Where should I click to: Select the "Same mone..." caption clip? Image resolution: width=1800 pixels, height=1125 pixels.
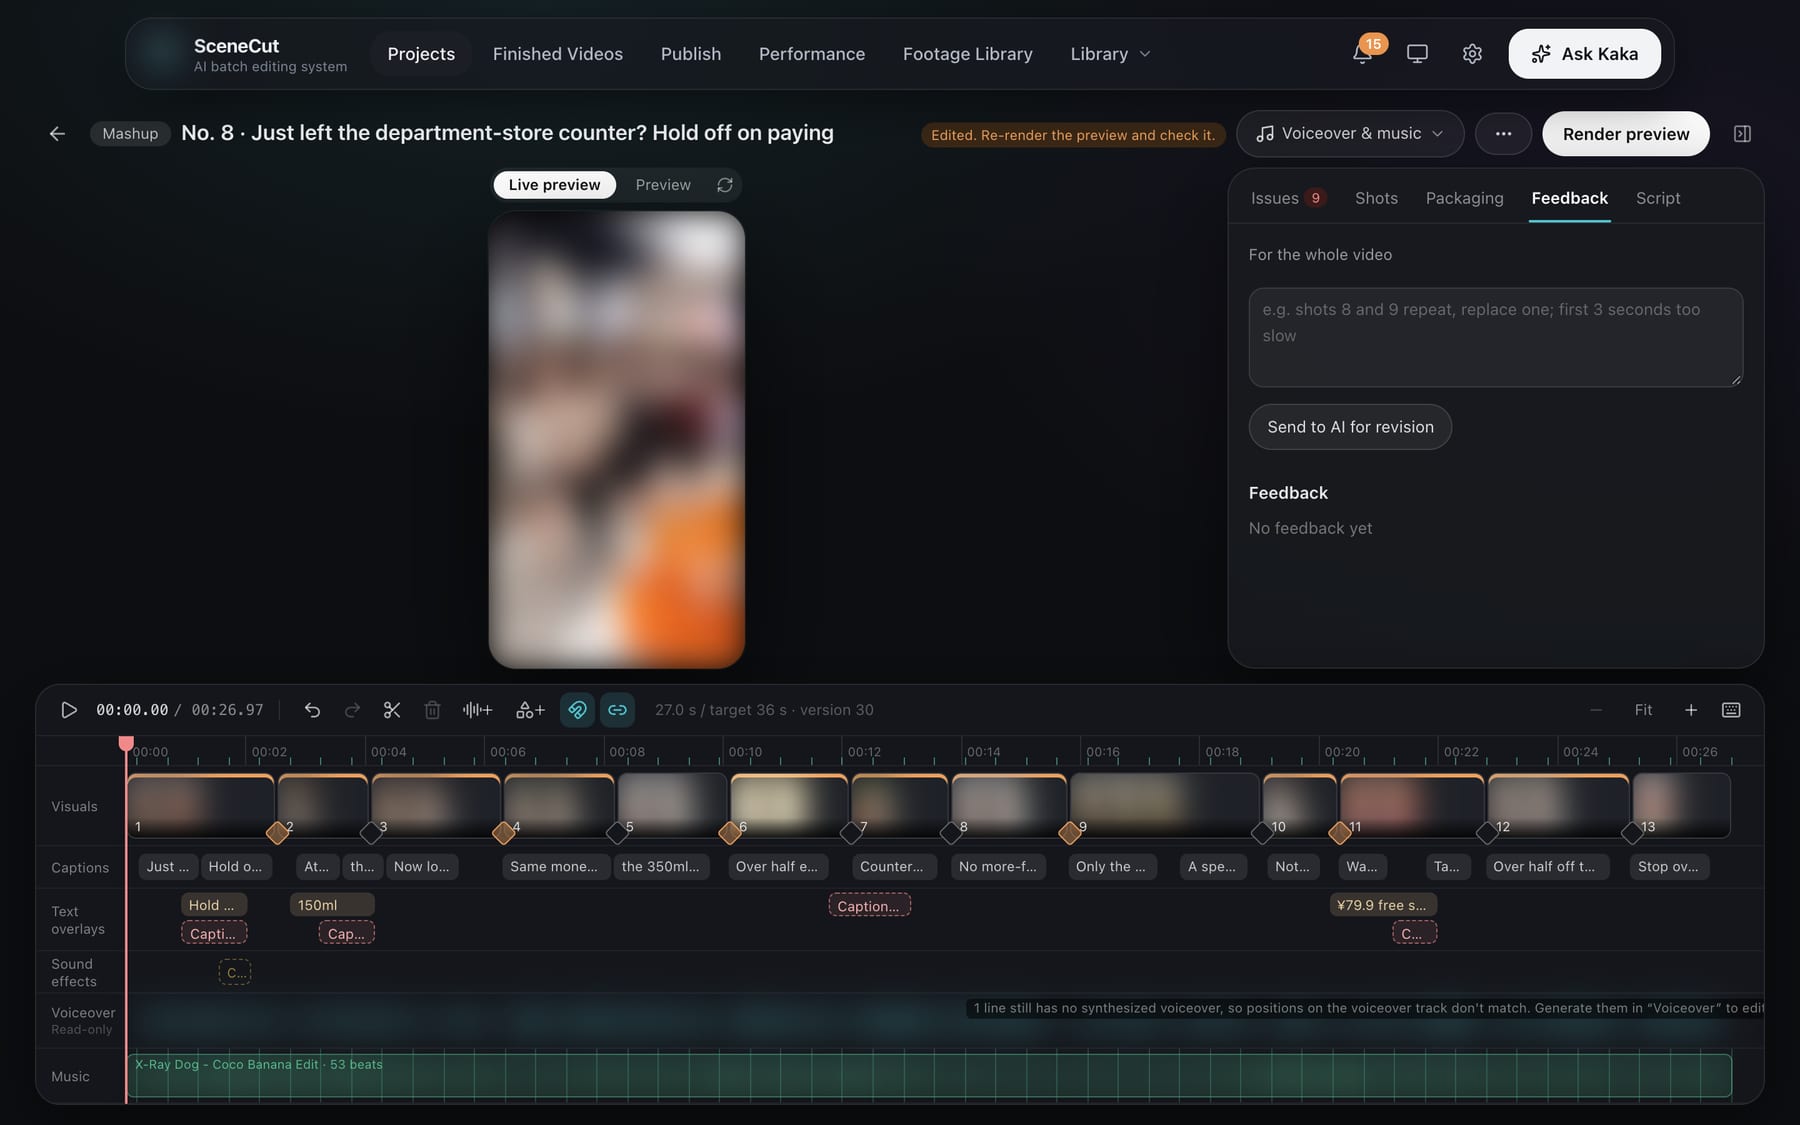(x=554, y=866)
